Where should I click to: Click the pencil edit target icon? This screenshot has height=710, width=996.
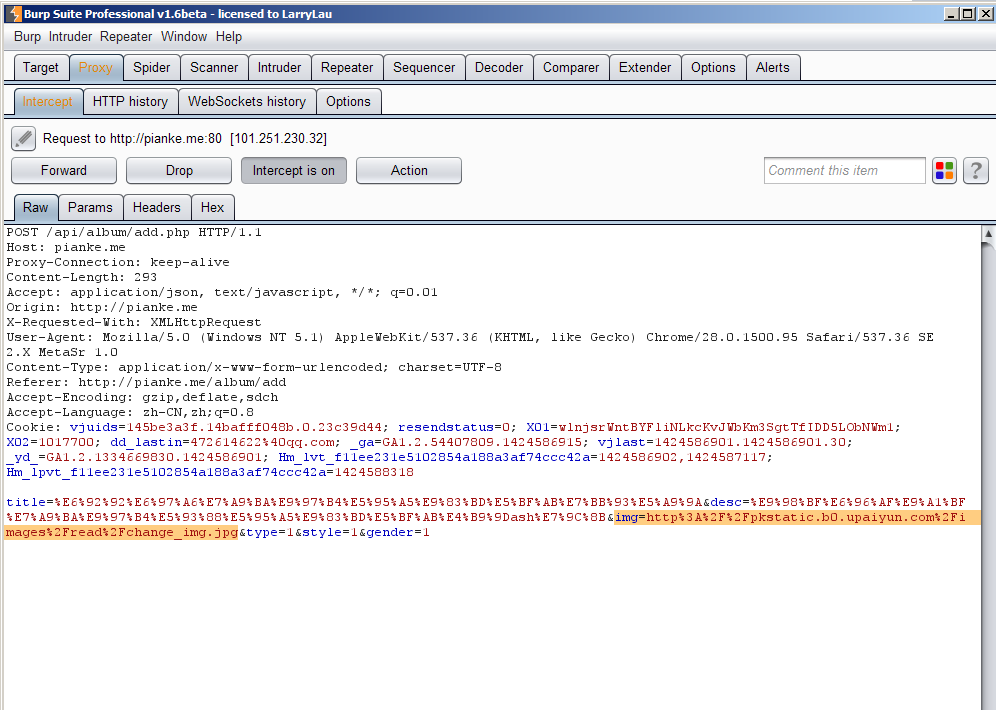(24, 138)
